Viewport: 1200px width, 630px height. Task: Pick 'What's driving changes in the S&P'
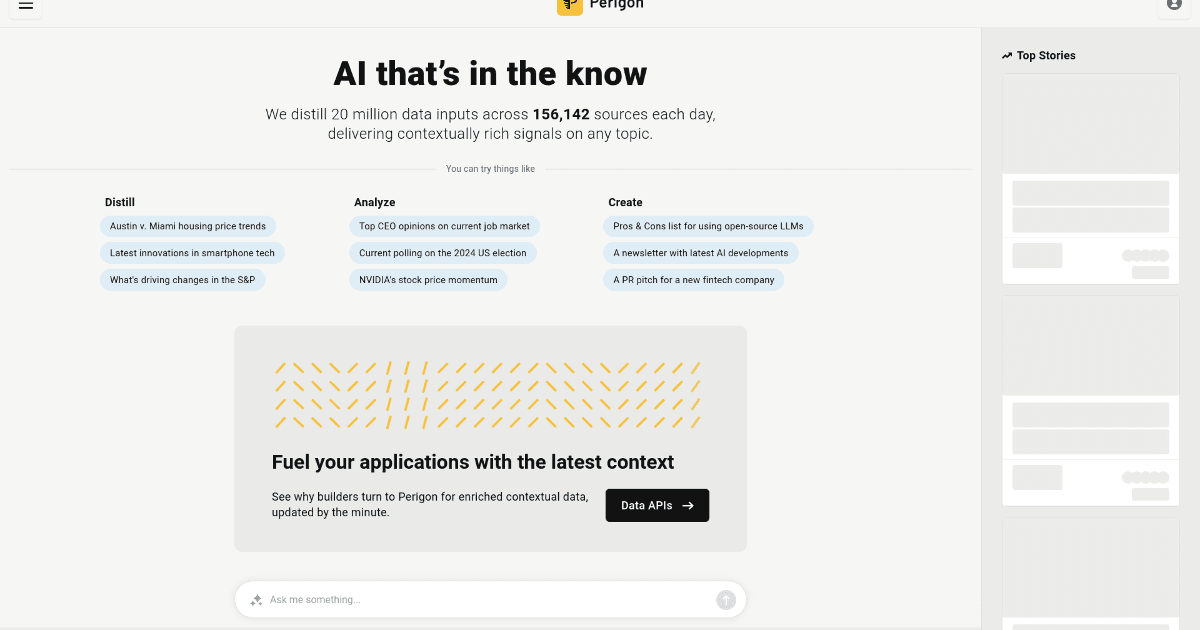182,280
